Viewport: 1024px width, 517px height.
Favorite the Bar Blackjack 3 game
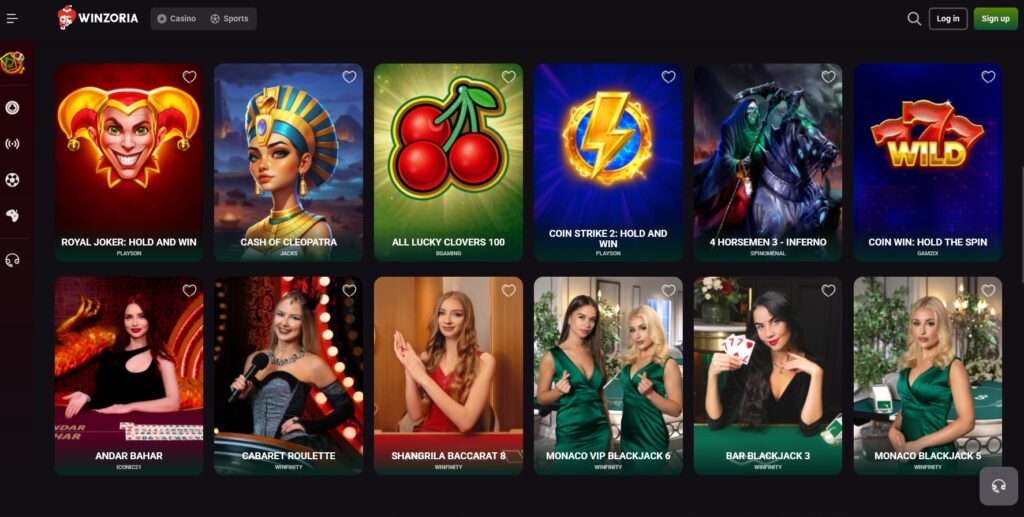pyautogui.click(x=828, y=290)
